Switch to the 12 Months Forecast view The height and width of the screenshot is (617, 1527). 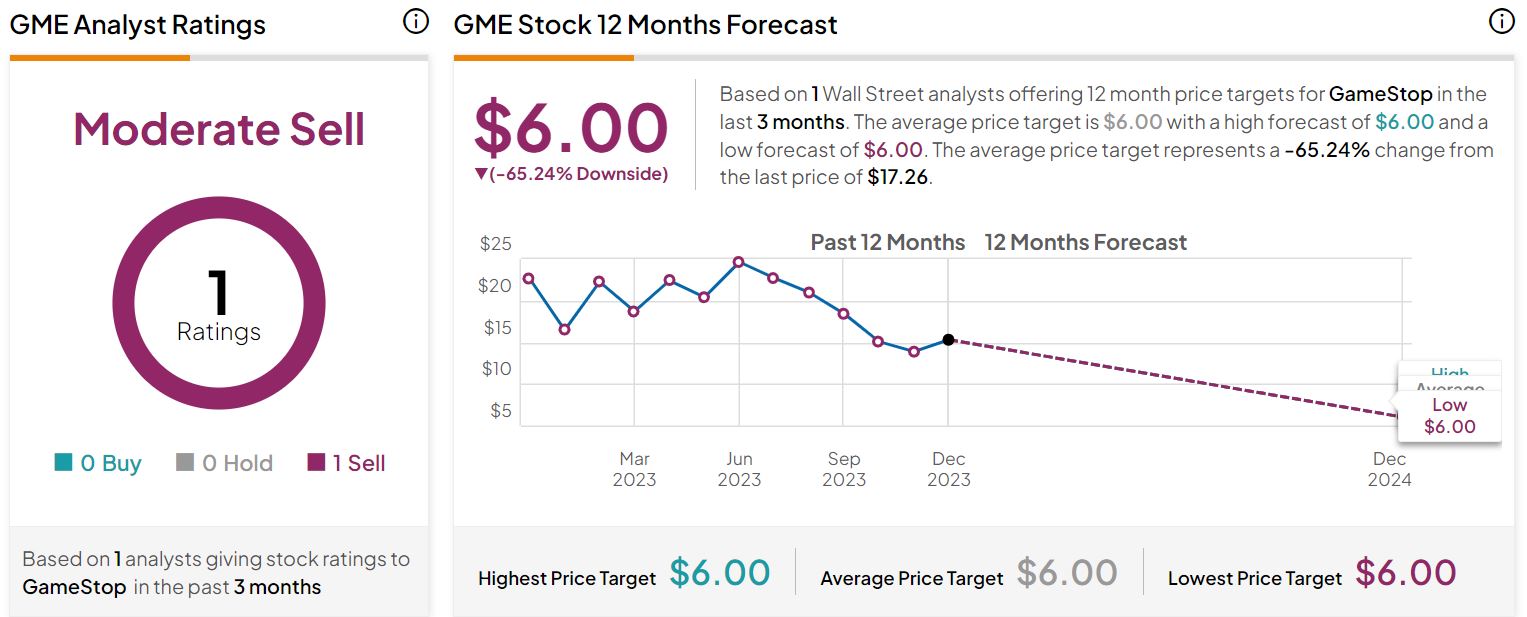click(1085, 242)
